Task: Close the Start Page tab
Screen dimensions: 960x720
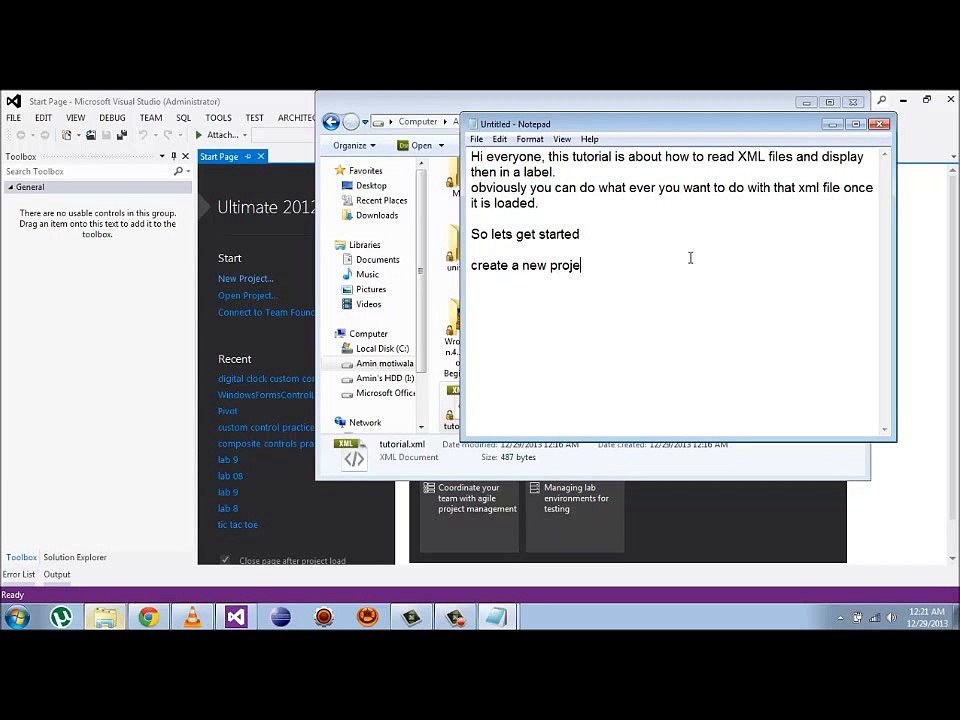Action: point(261,157)
